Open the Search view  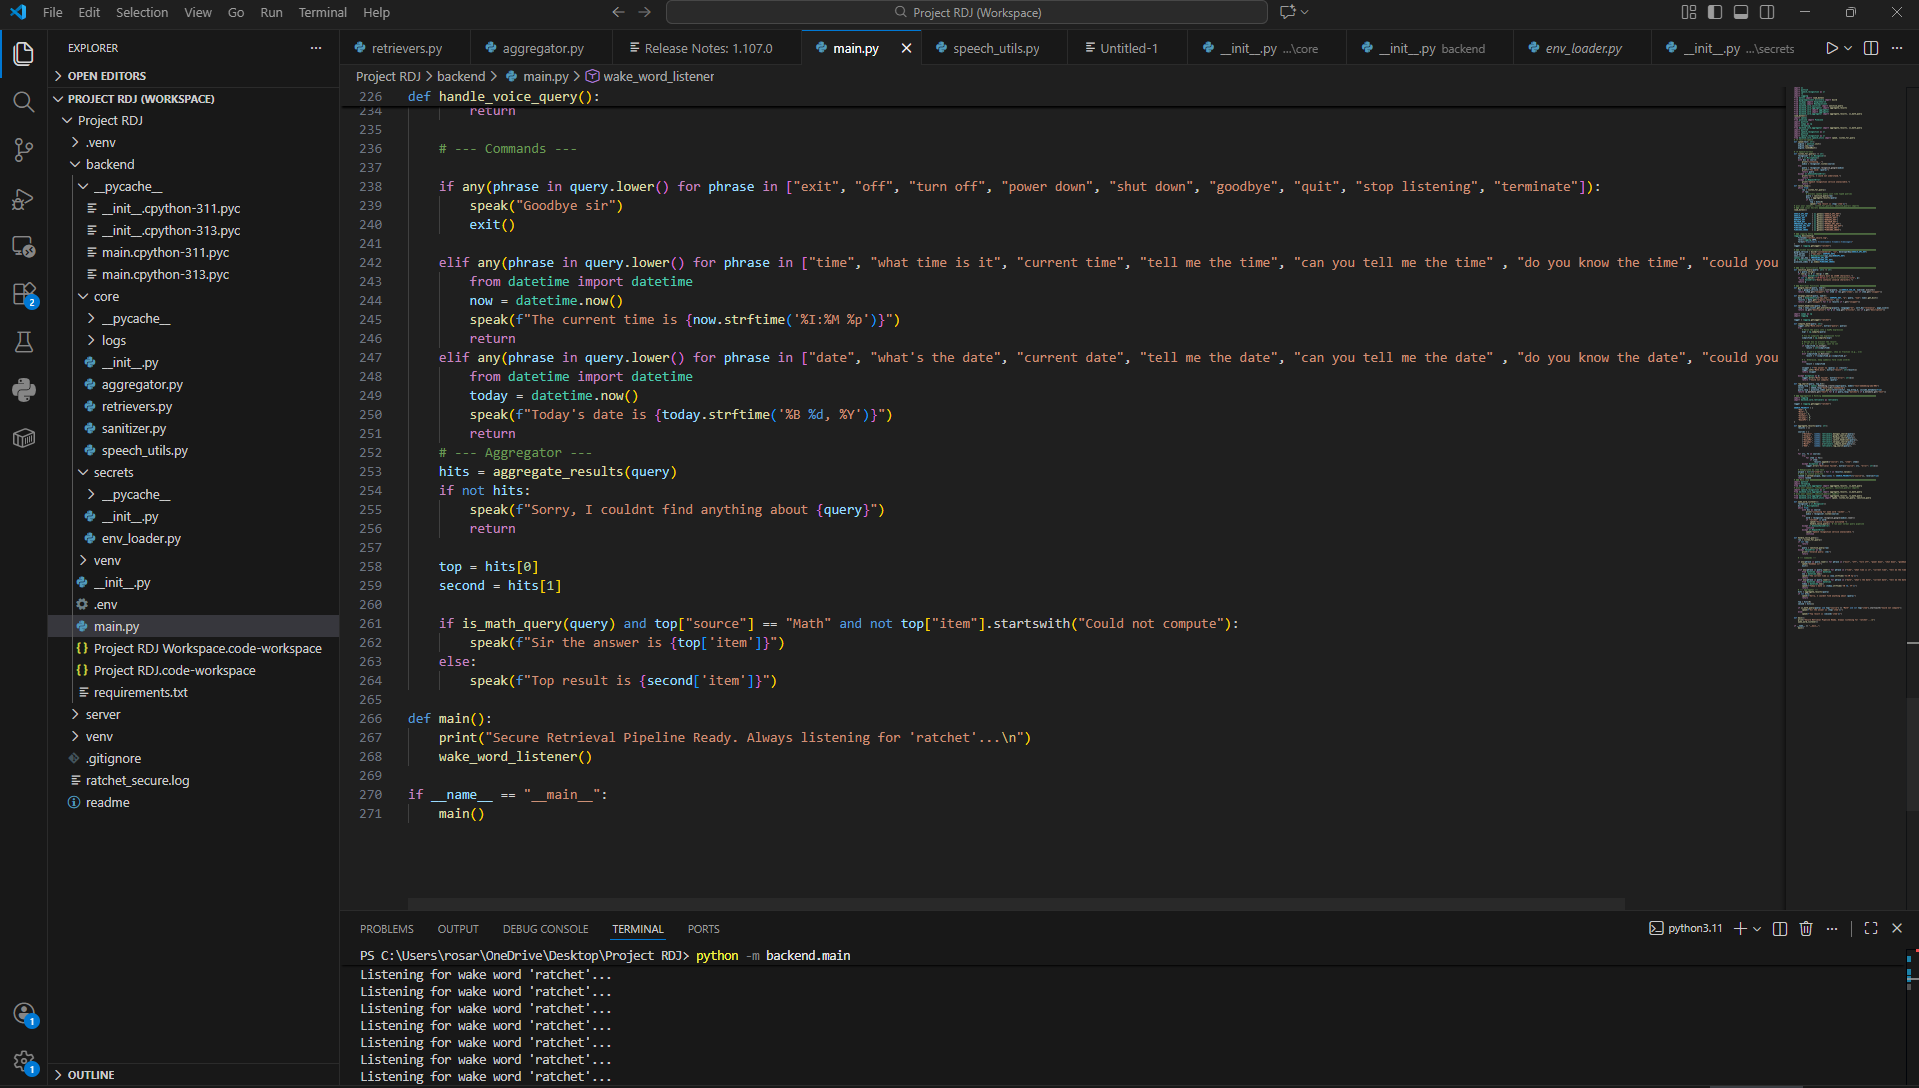(23, 101)
